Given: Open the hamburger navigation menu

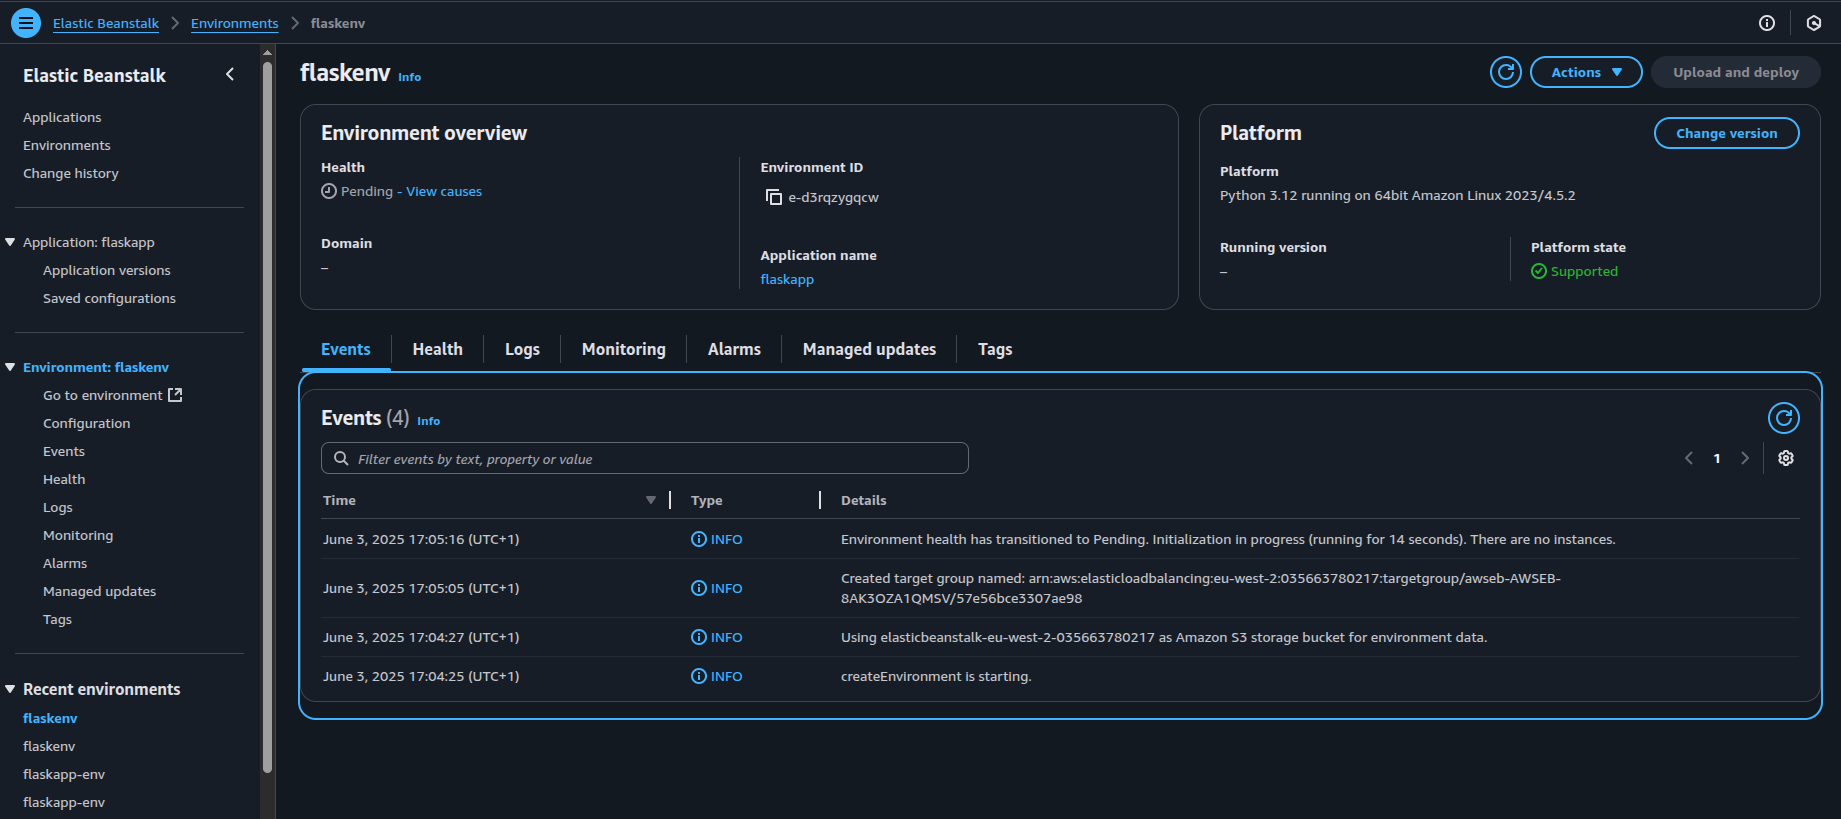Looking at the screenshot, I should click(26, 22).
